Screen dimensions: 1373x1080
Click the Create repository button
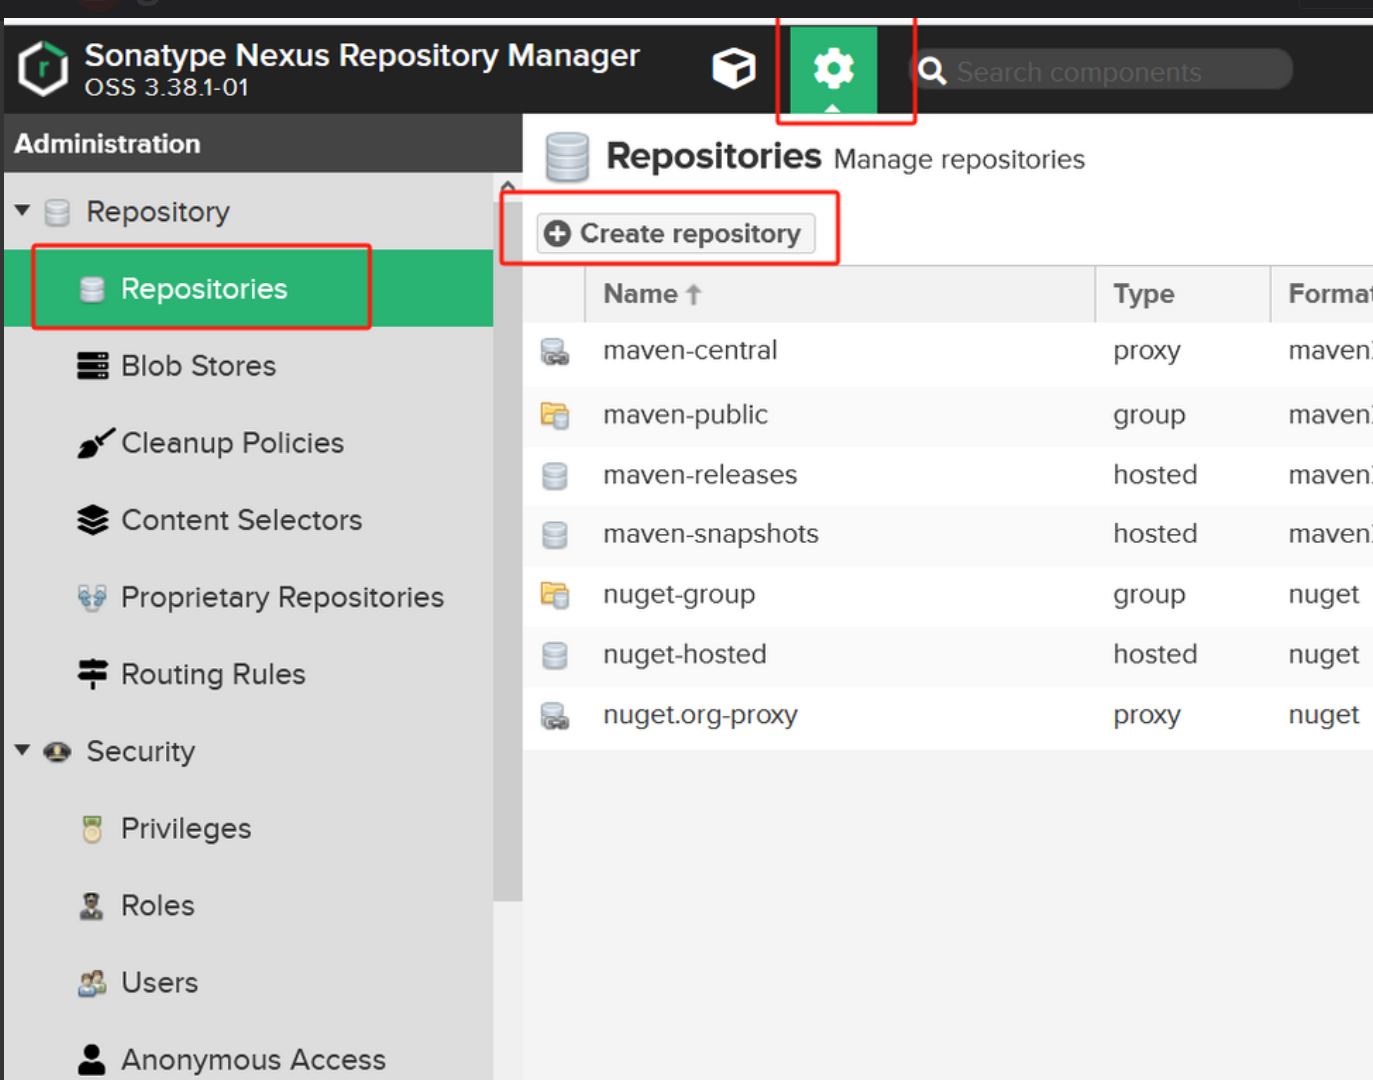[675, 233]
